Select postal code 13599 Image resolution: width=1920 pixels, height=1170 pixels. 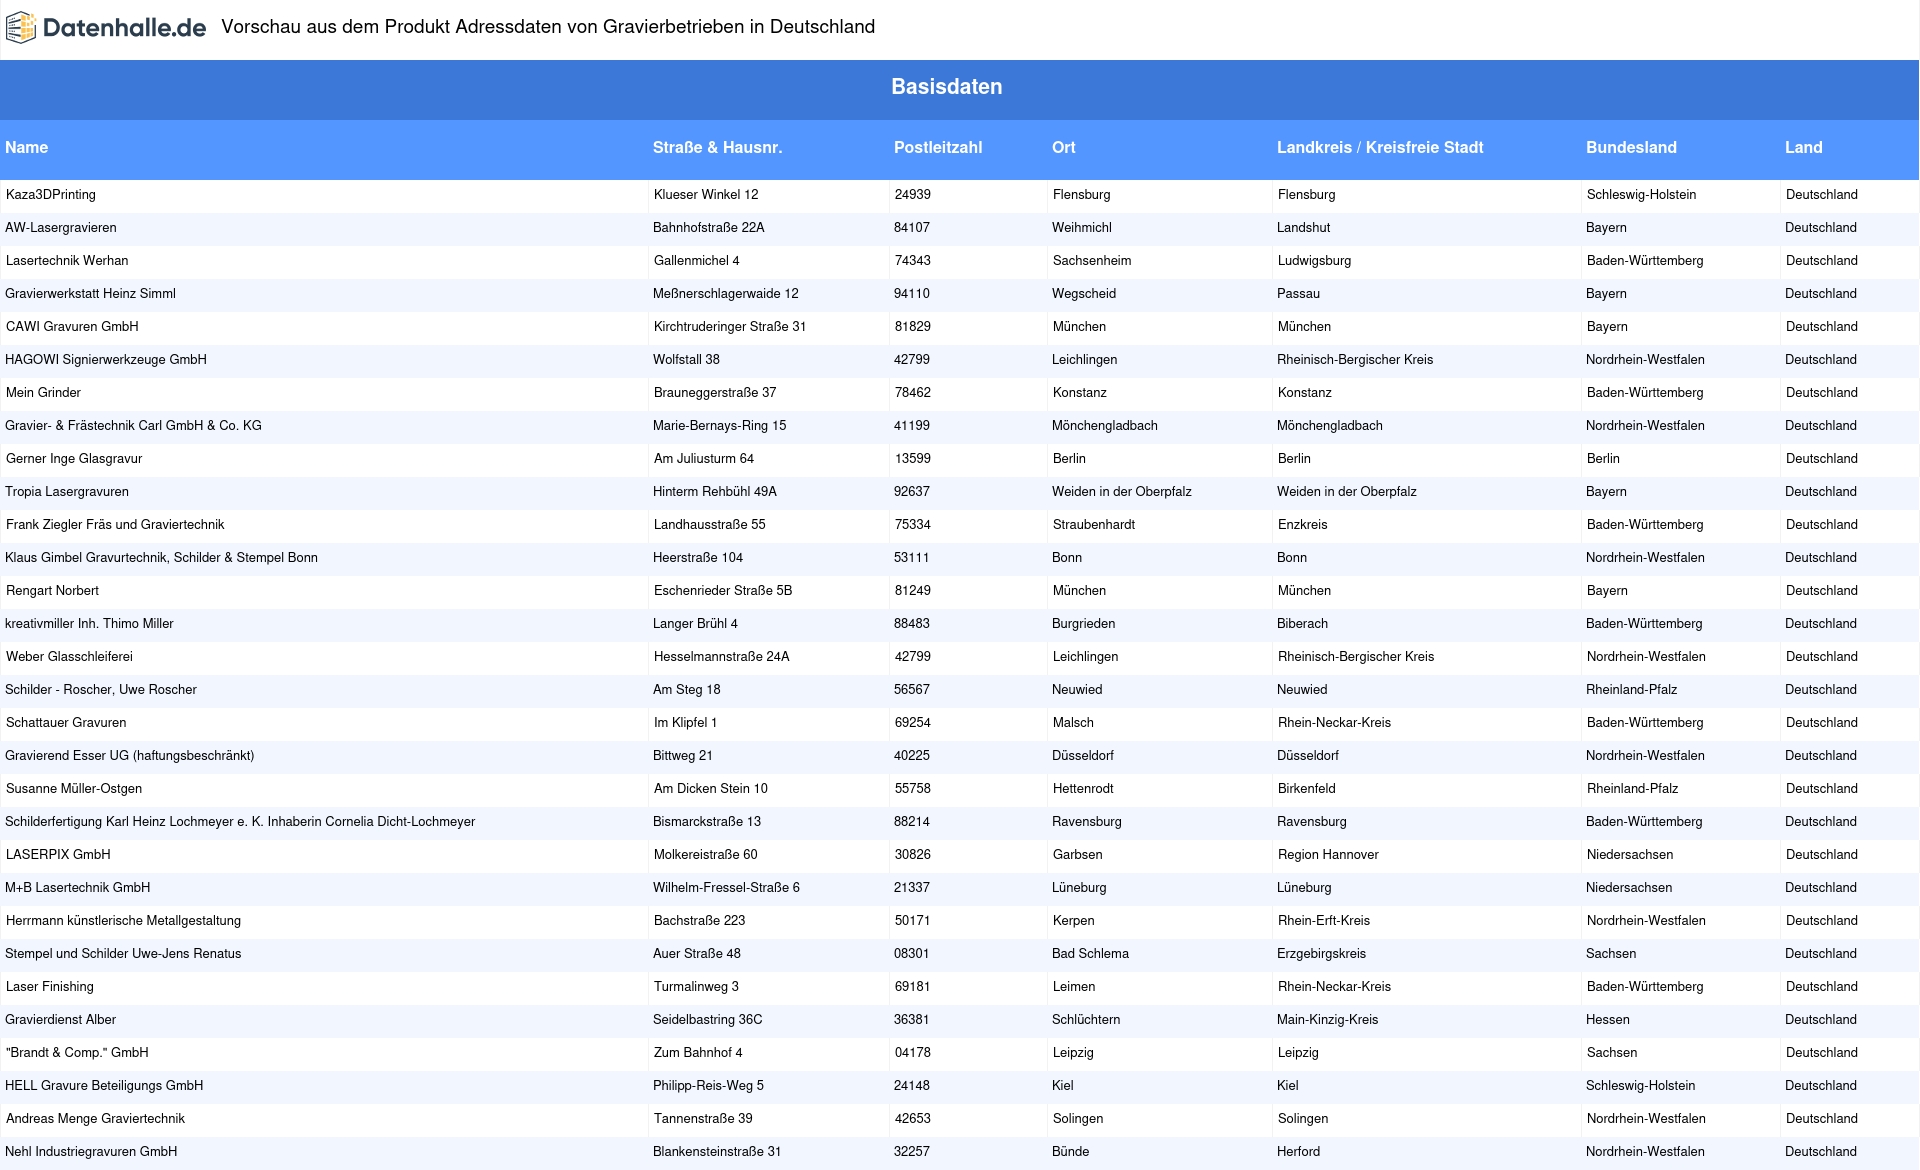coord(913,459)
